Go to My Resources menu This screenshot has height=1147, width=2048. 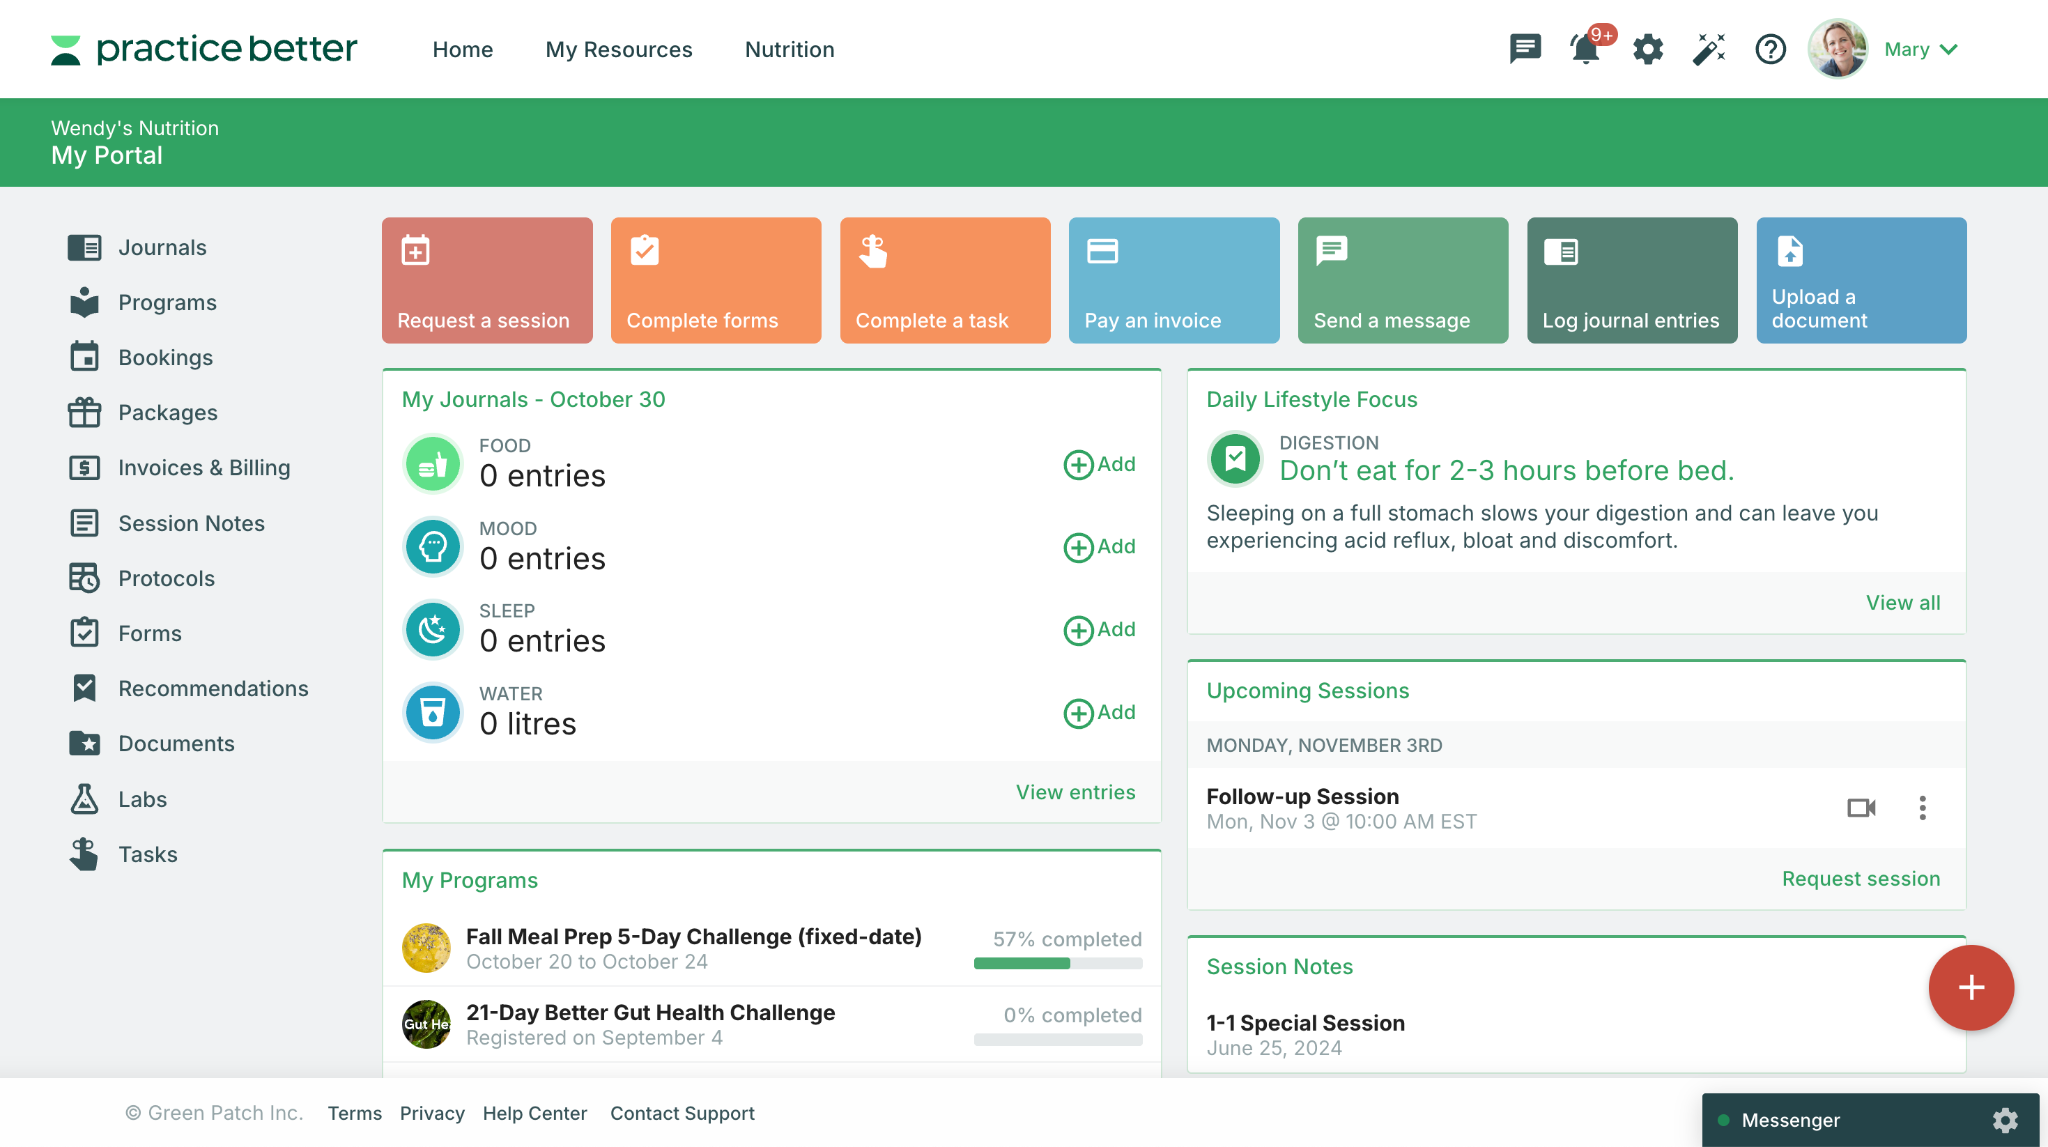(x=618, y=49)
